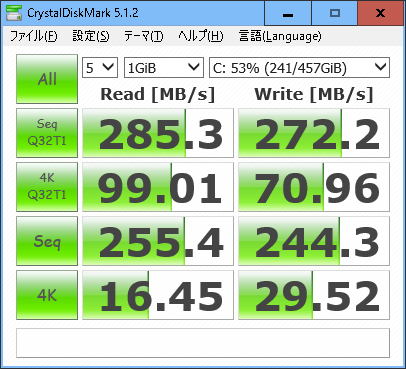This screenshot has height=369, width=406.
Task: Select the 4K Q32T1 read value 99.01
Action: 158,187
